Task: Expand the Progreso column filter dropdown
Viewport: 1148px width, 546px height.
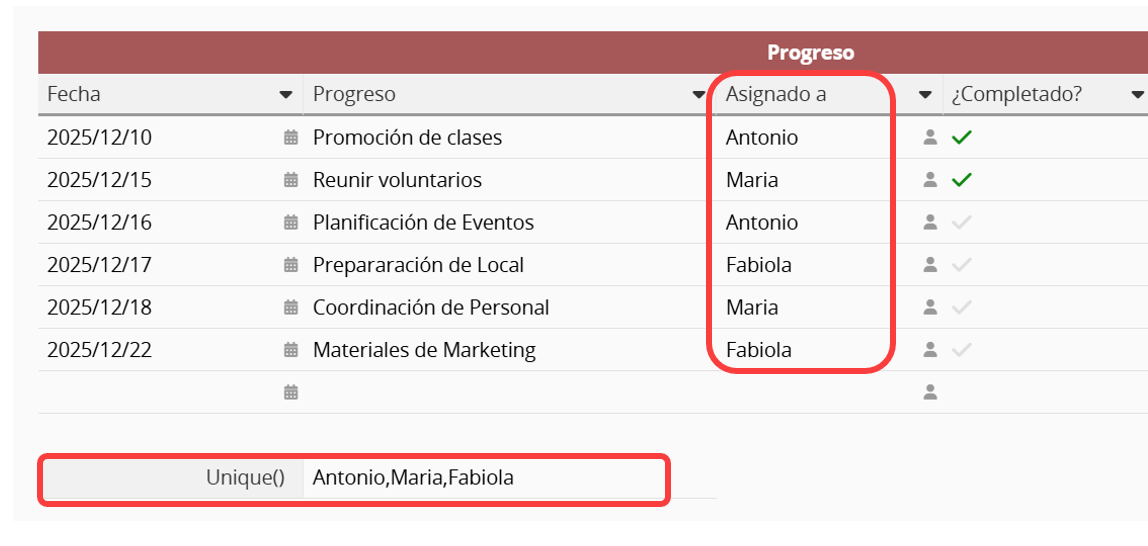Action: [699, 95]
